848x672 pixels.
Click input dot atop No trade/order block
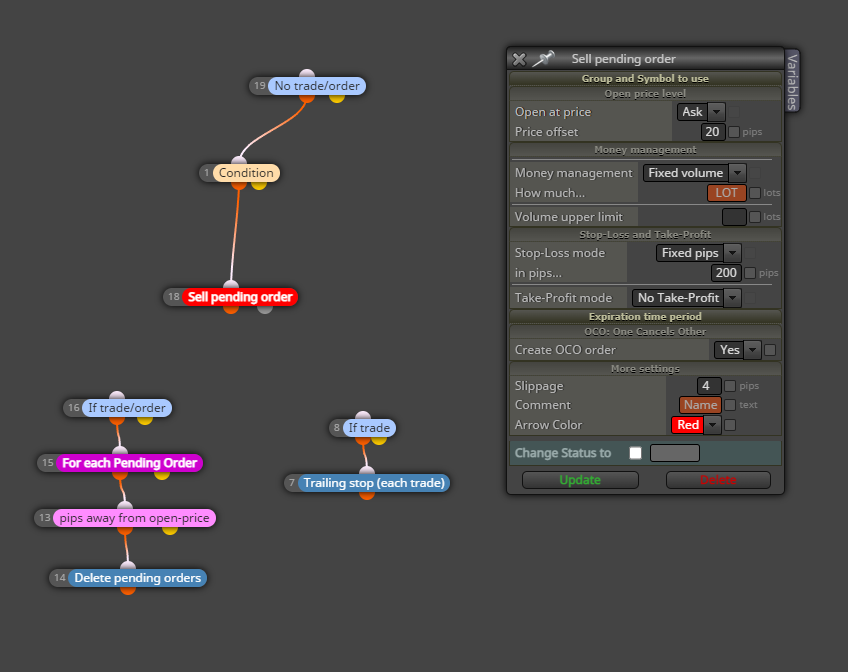[307, 74]
